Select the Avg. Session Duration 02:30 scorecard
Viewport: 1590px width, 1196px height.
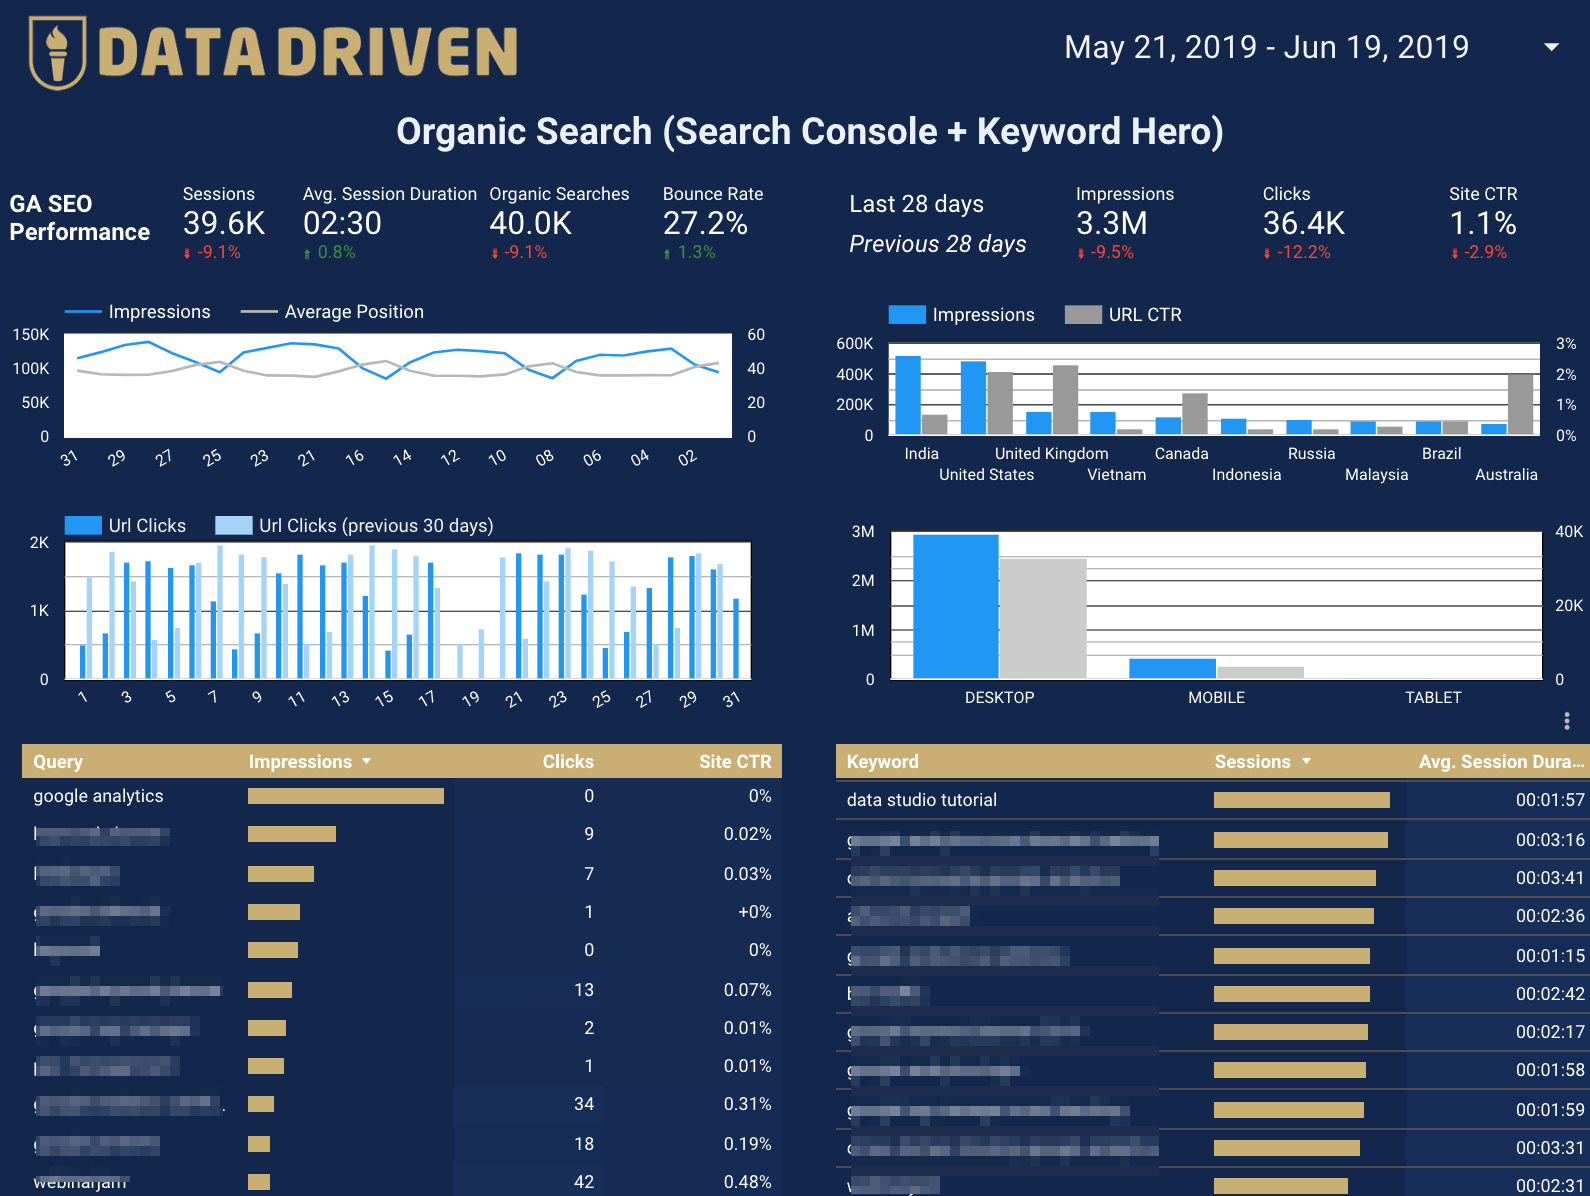click(389, 223)
